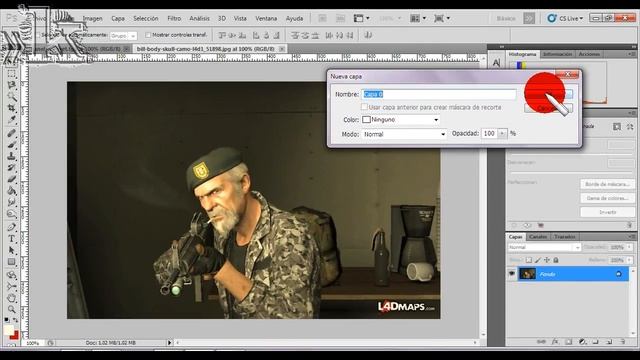Select the Paint Bucket tool
The height and width of the screenshot is (360, 640).
(11, 190)
